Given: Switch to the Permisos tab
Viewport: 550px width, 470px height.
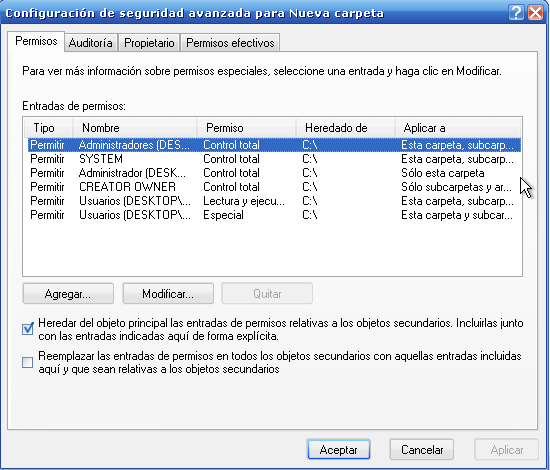Looking at the screenshot, I should 36,41.
